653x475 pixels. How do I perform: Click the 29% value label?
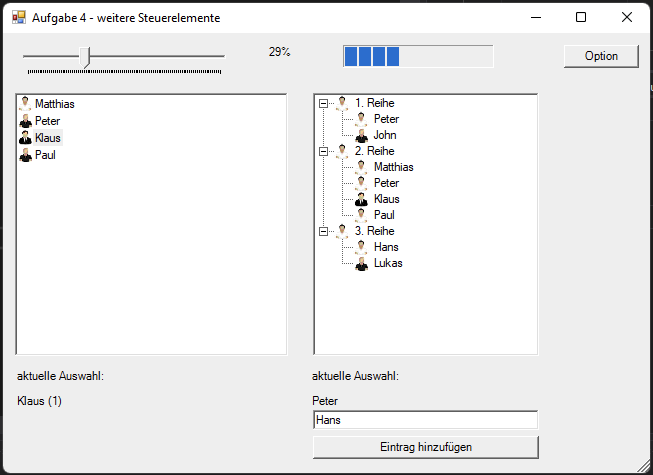pos(279,52)
